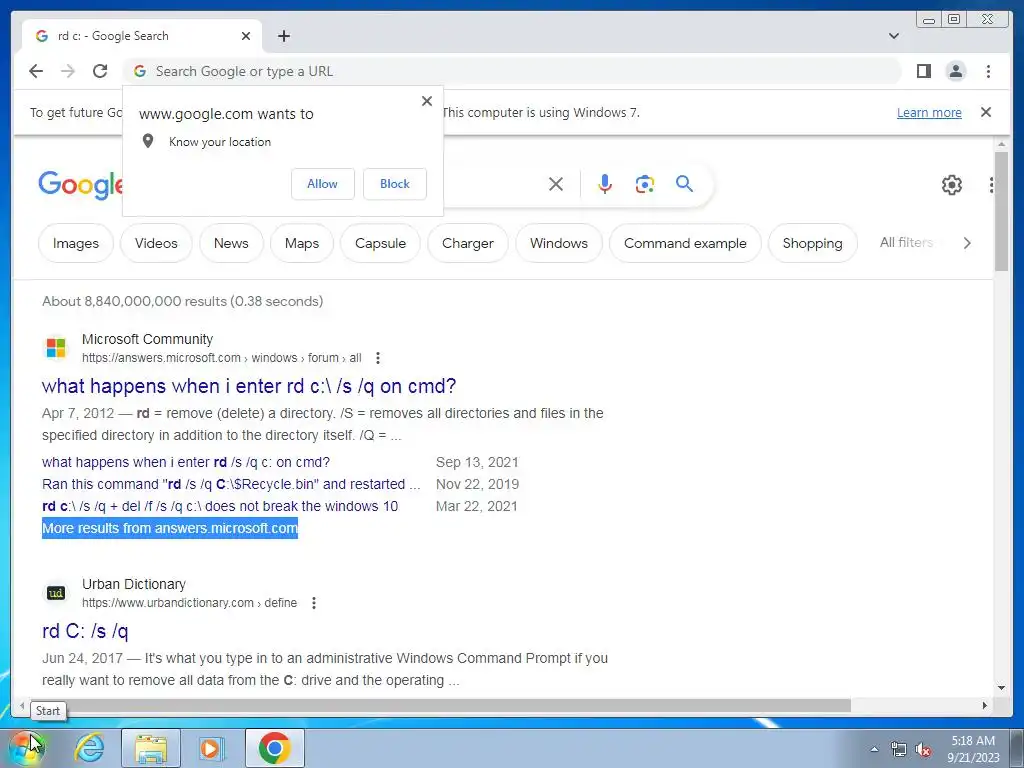Go to the Google logo homepage
This screenshot has width=1024, height=768.
tap(80, 185)
